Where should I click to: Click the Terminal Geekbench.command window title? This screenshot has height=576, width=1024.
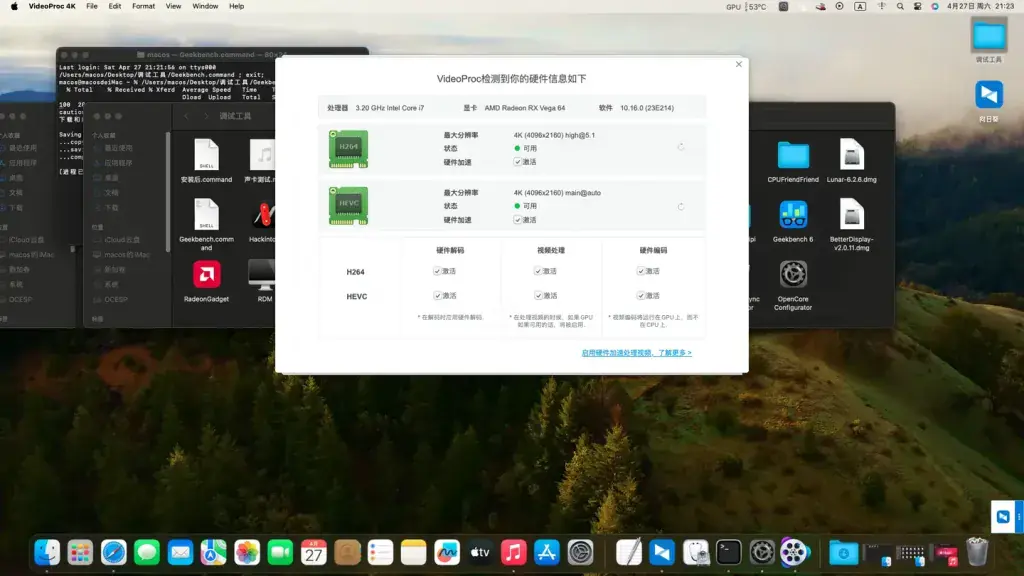213,55
